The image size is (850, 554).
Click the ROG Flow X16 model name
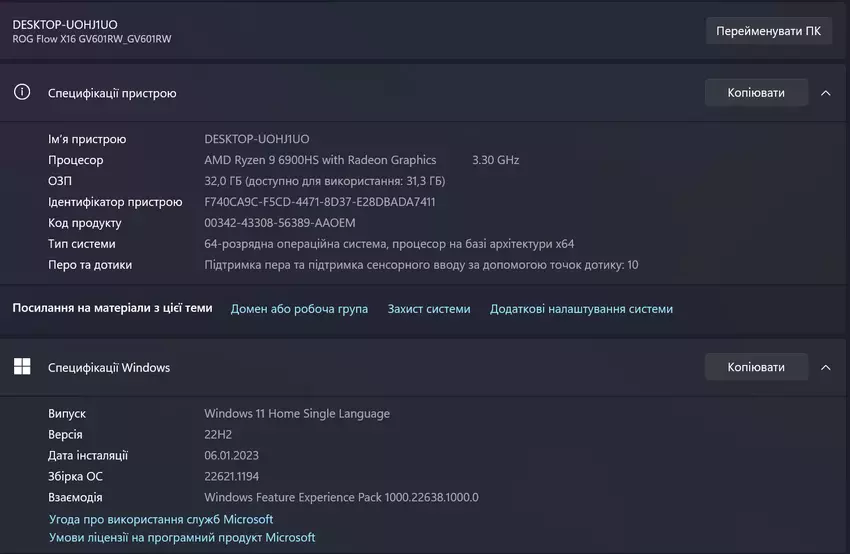tap(92, 39)
